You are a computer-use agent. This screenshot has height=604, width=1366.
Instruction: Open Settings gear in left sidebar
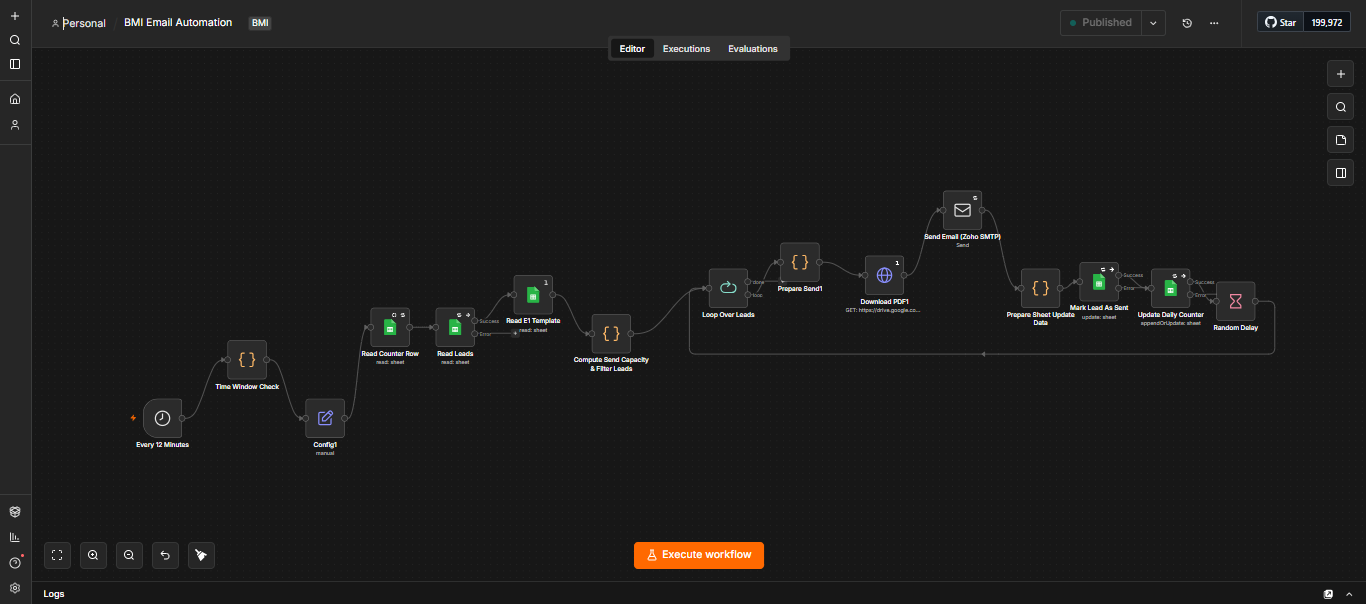tap(15, 588)
